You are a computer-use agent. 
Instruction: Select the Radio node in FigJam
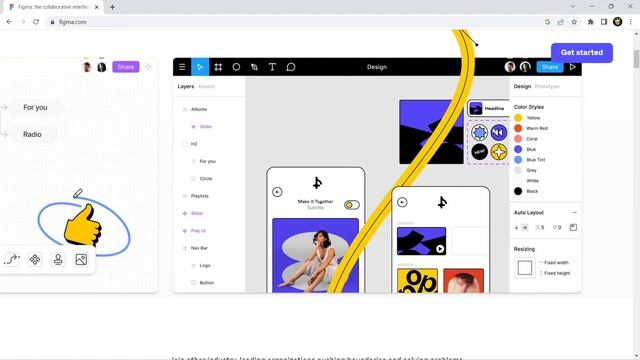[x=32, y=134]
